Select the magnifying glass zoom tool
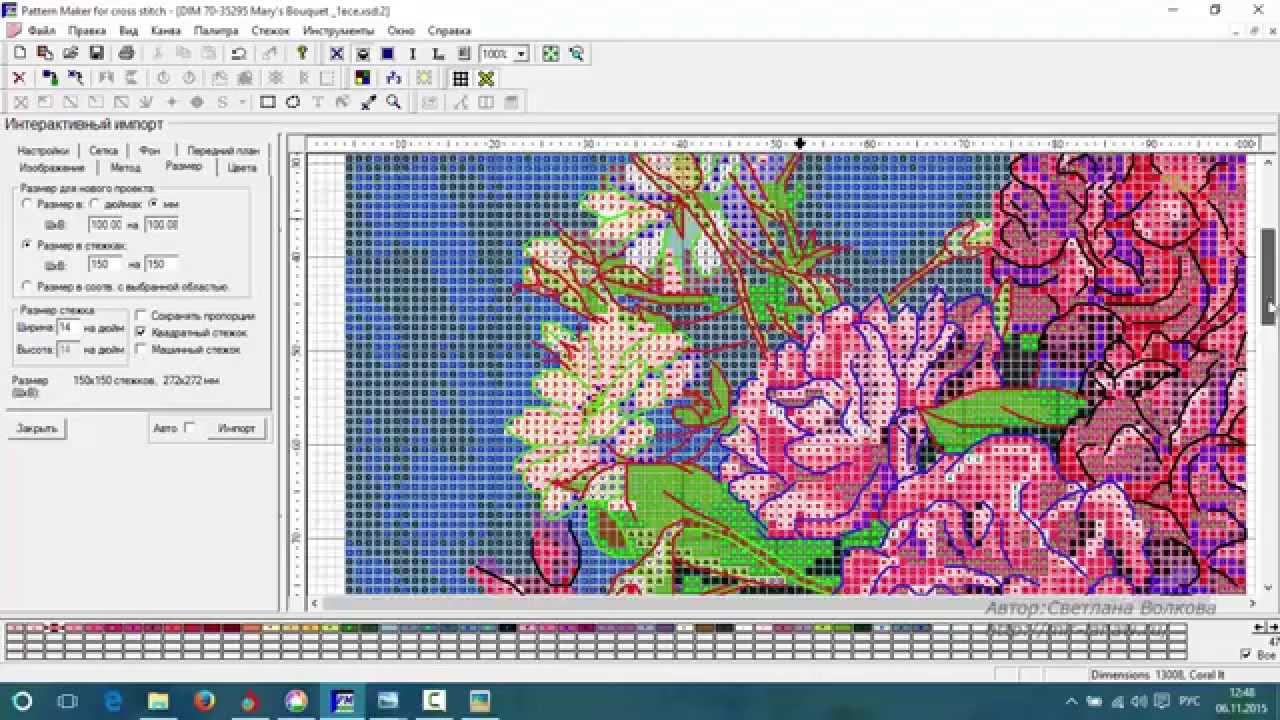This screenshot has height=720, width=1280. tap(394, 101)
